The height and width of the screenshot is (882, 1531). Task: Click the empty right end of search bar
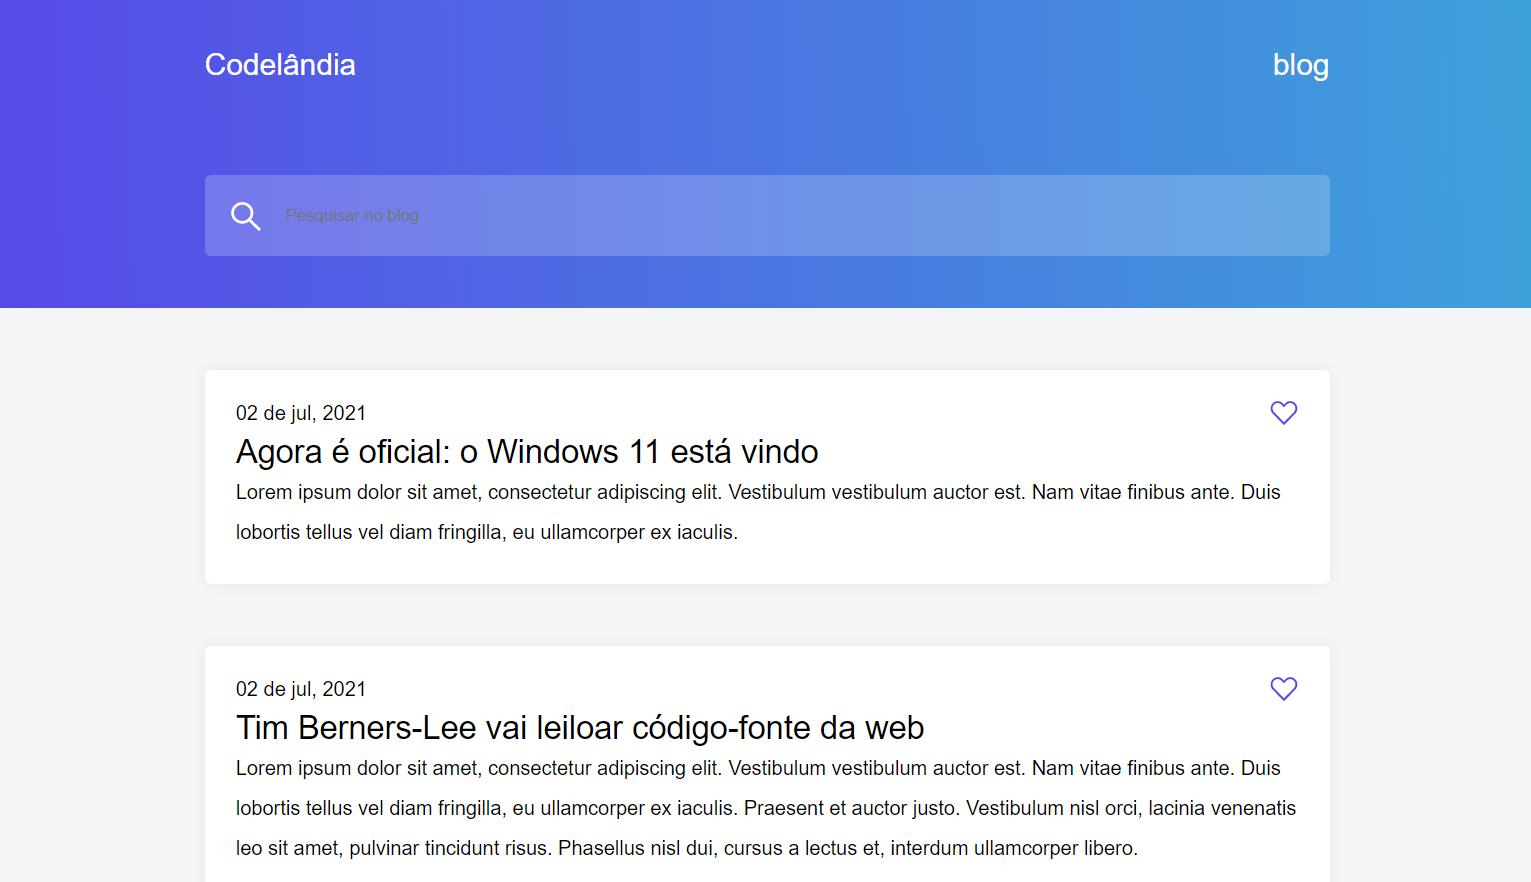1200,216
